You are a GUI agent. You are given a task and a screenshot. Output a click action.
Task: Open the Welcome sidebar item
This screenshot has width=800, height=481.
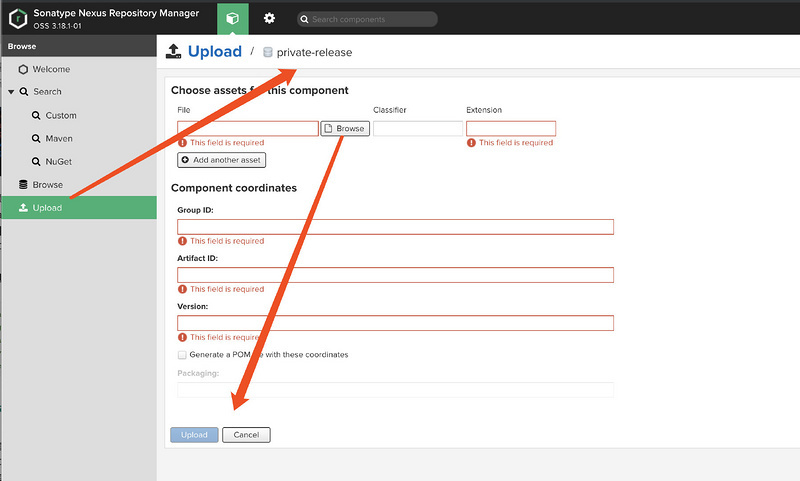51,69
